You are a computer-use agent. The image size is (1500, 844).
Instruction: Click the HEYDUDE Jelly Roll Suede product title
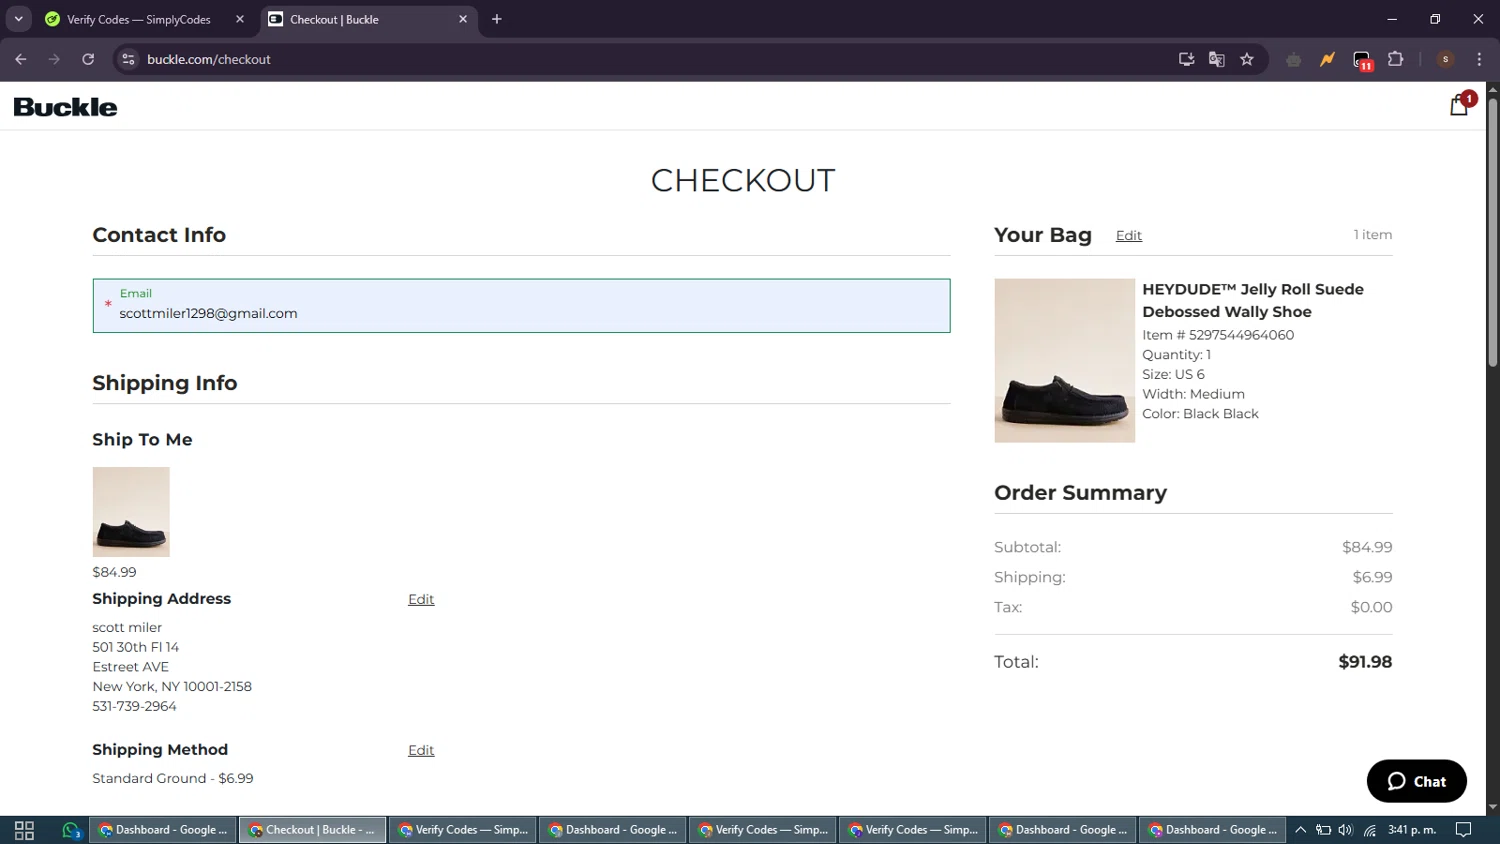point(1253,300)
